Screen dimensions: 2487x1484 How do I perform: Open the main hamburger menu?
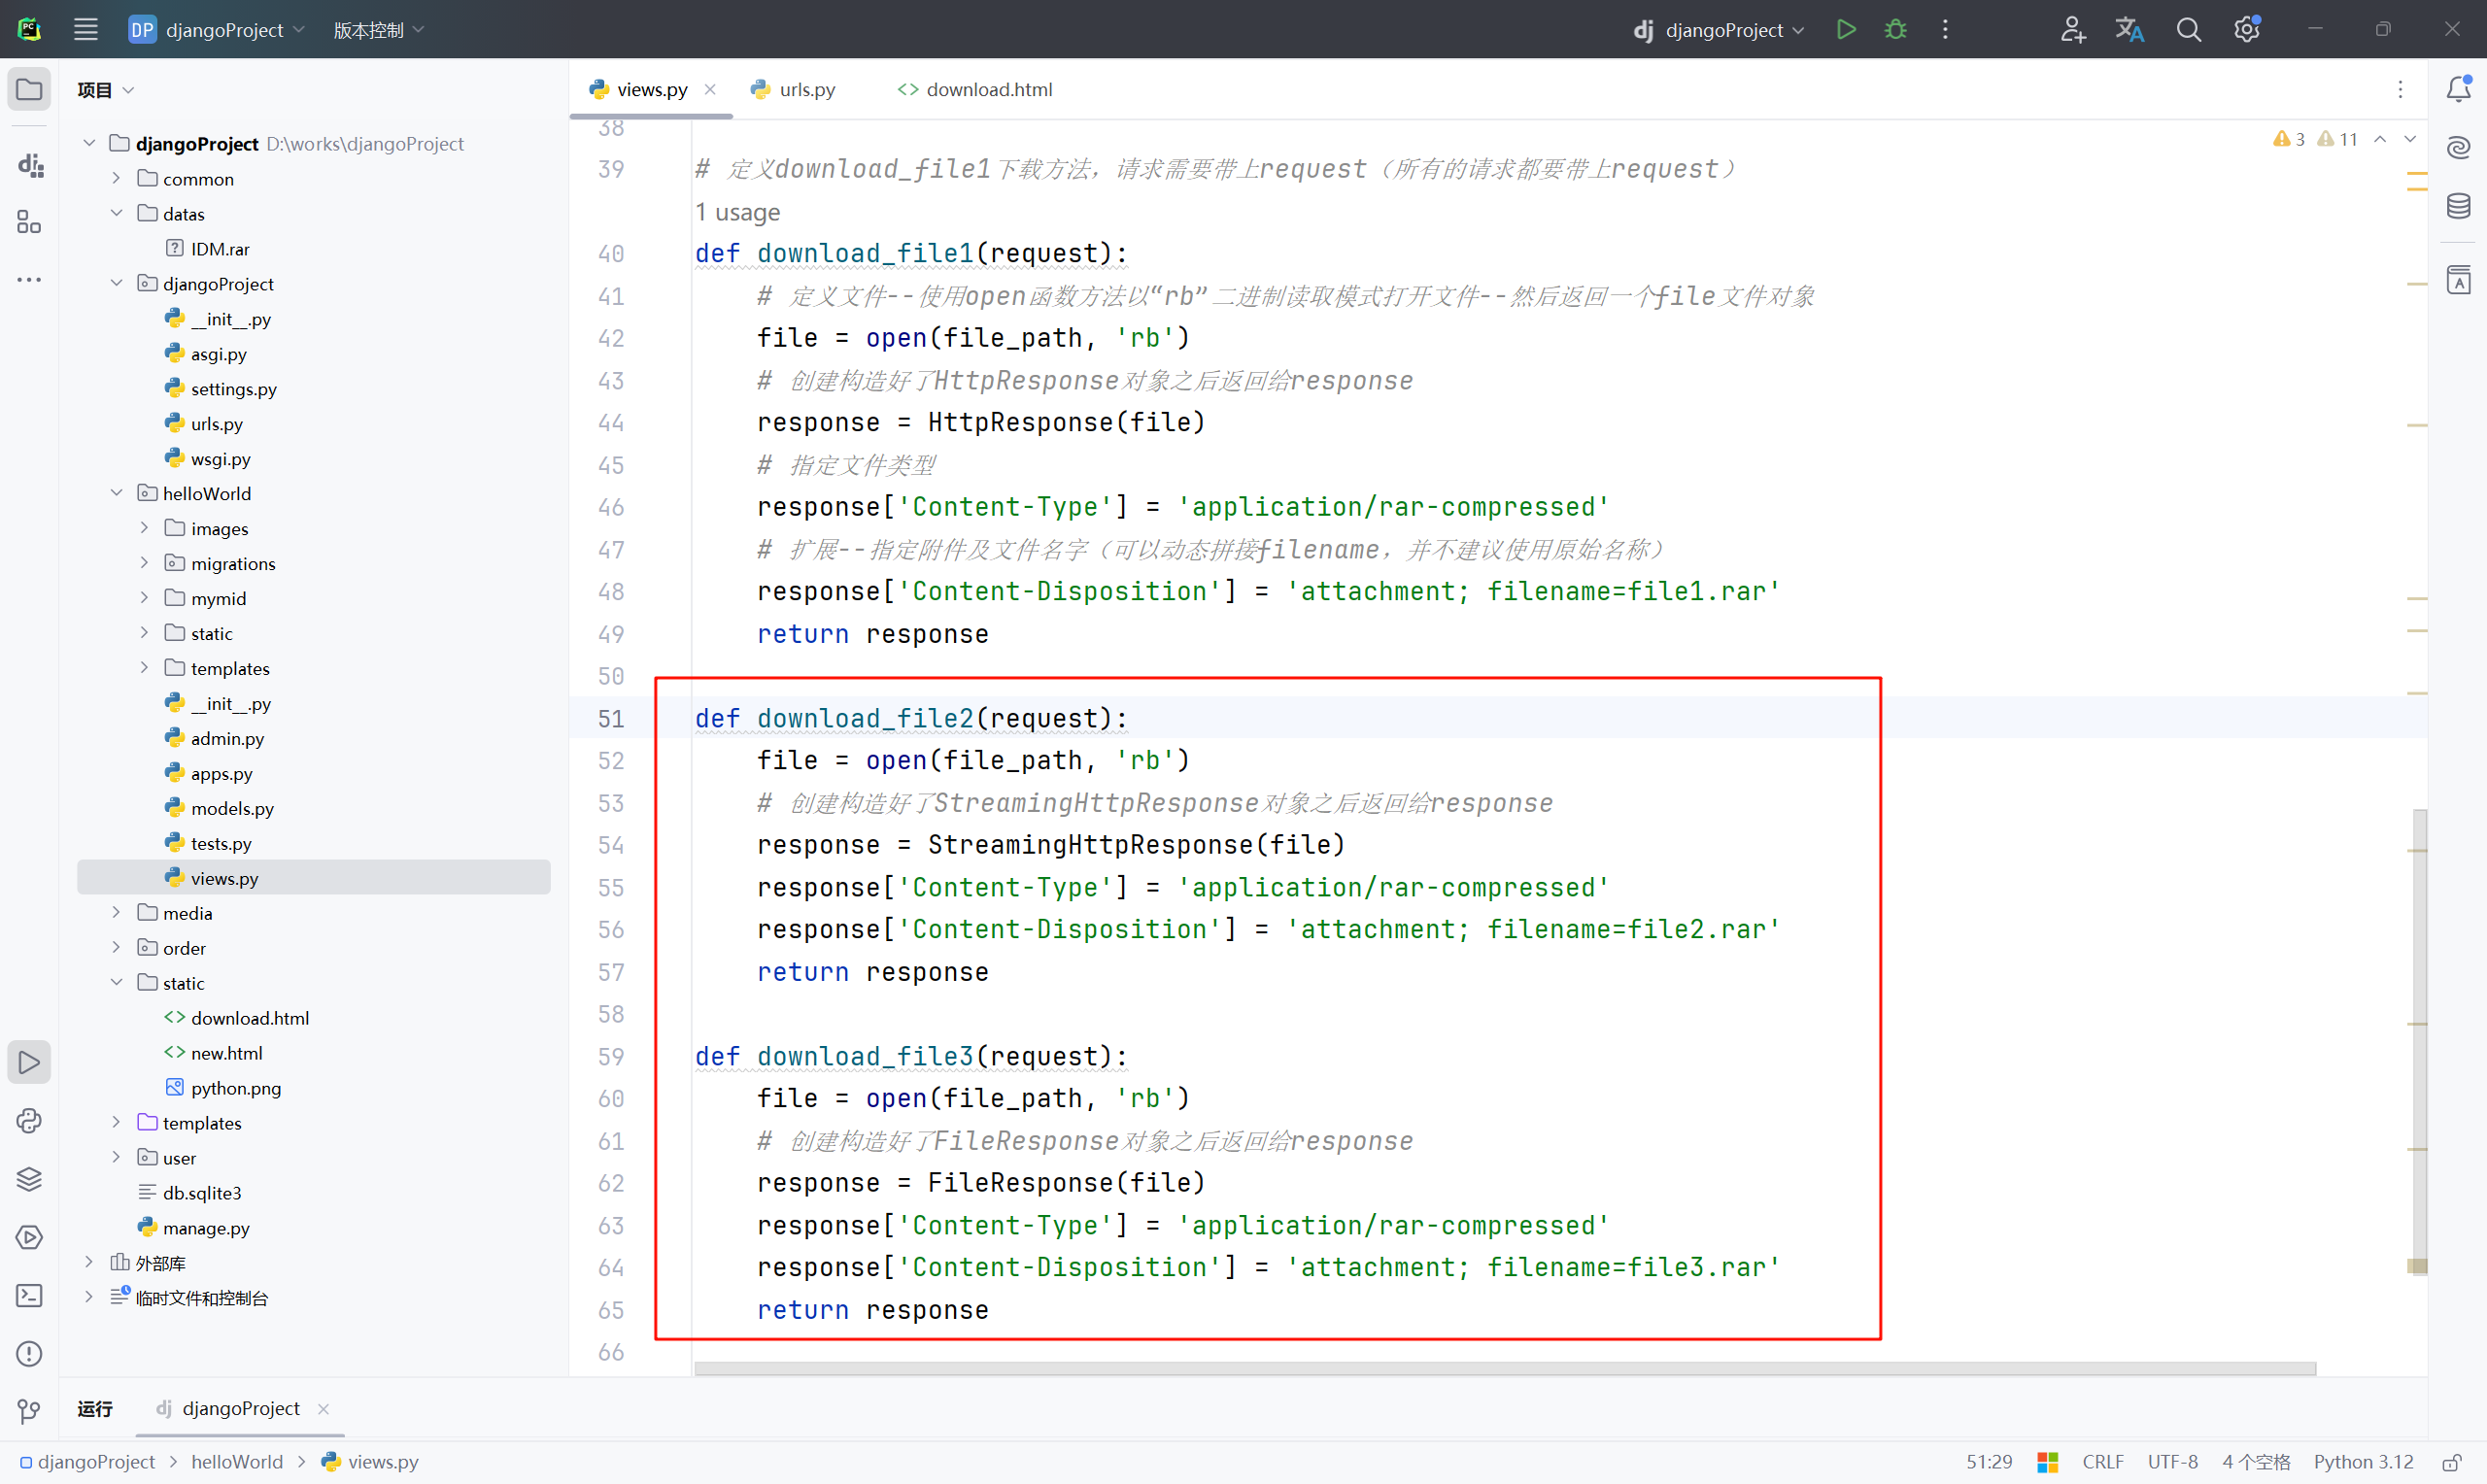pos(86,30)
